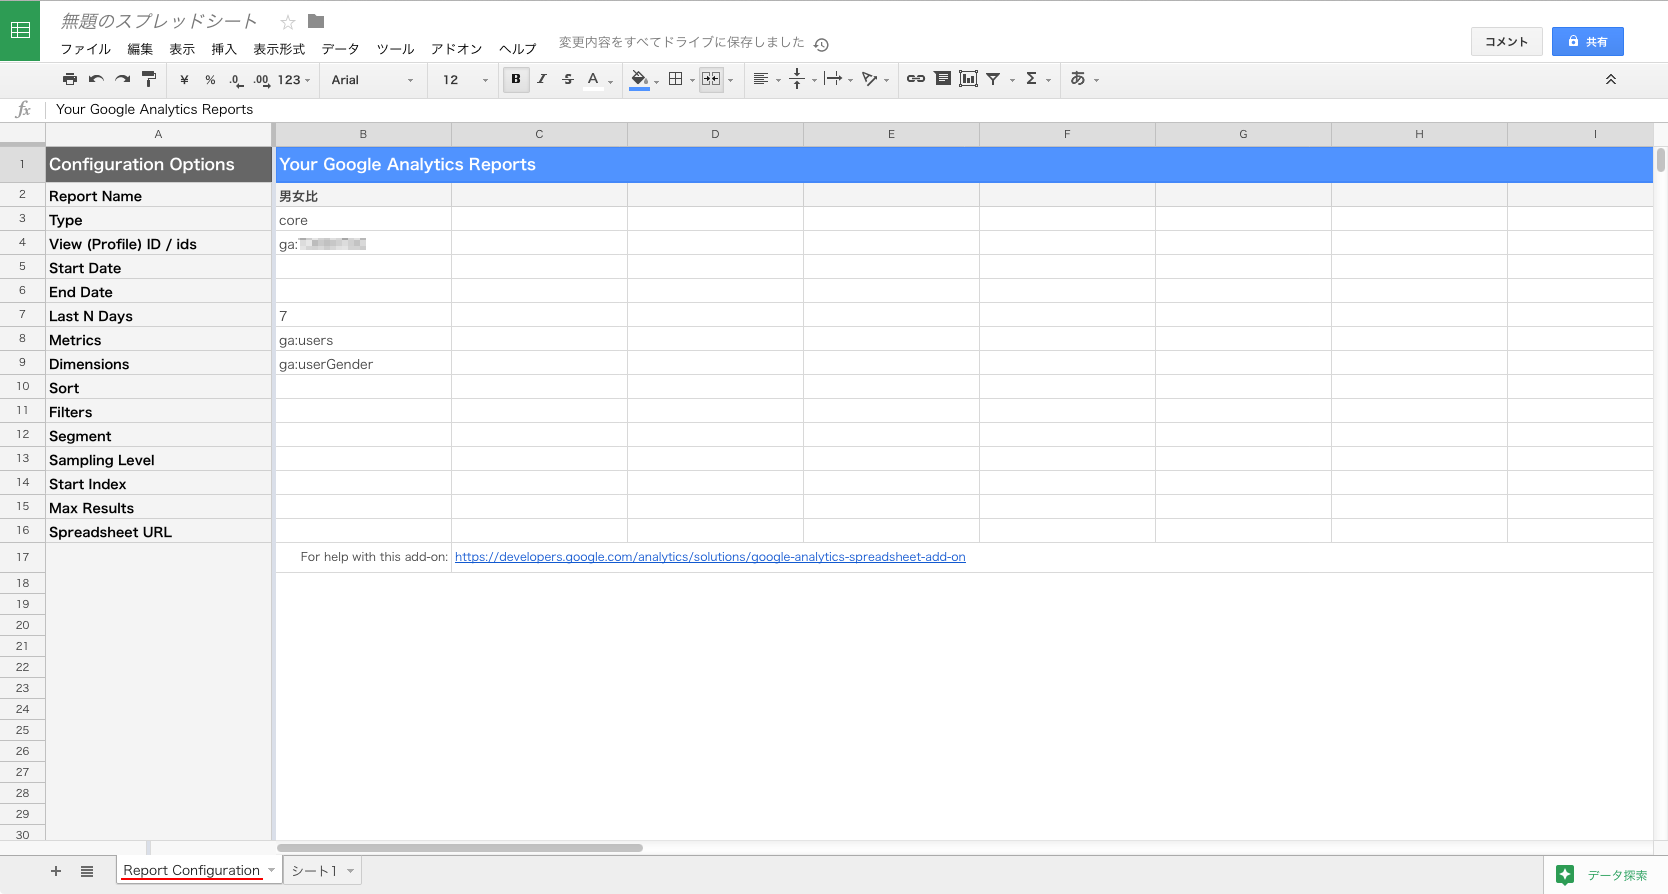Click the print icon

coord(70,79)
